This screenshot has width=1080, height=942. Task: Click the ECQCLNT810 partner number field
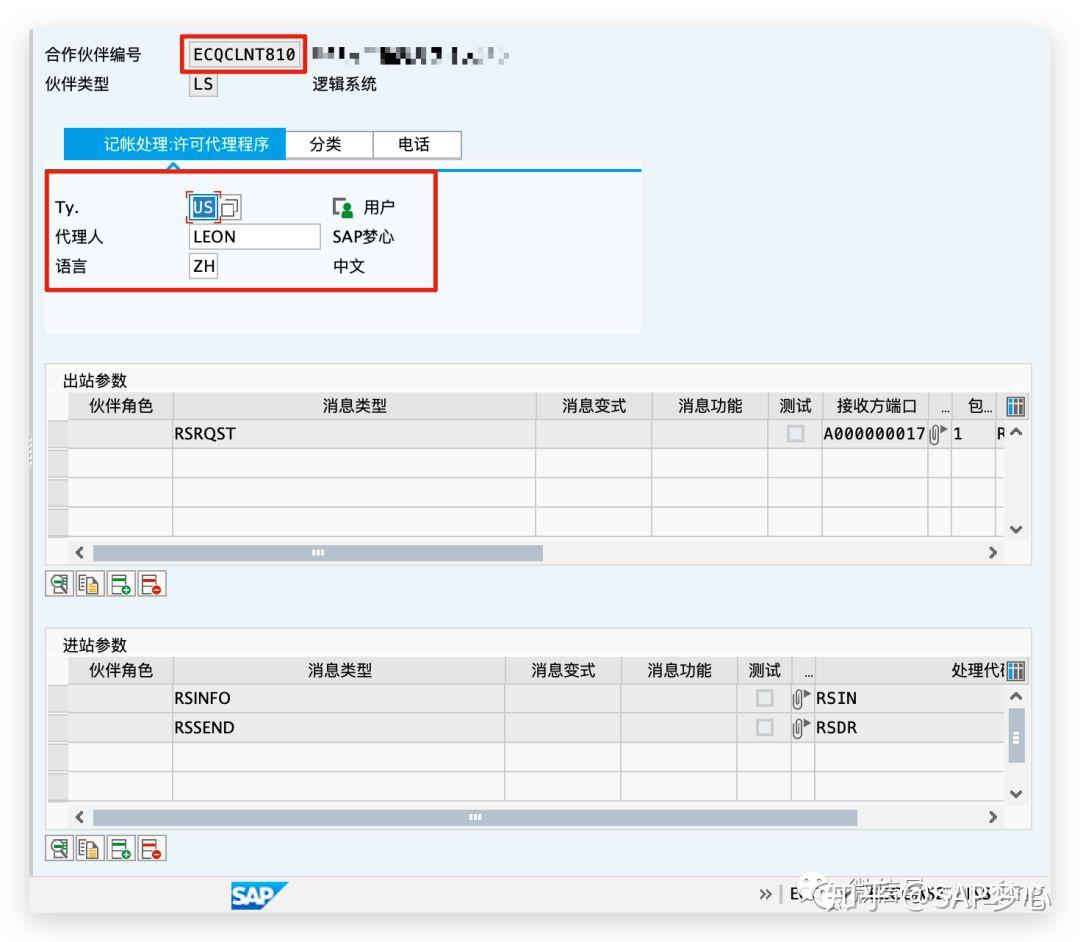pos(244,54)
